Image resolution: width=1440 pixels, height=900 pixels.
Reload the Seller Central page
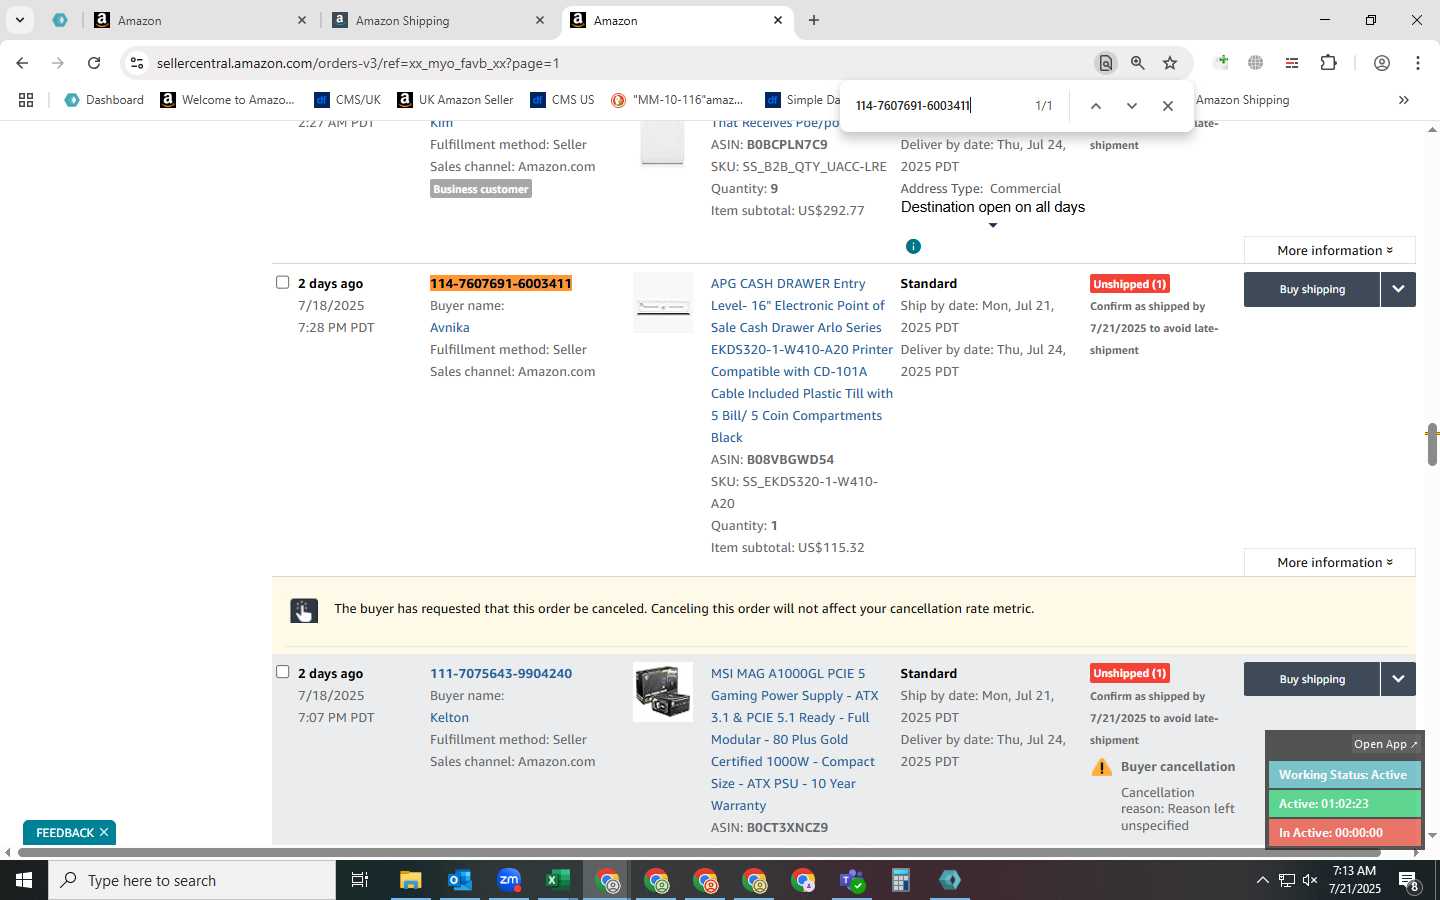coord(94,63)
